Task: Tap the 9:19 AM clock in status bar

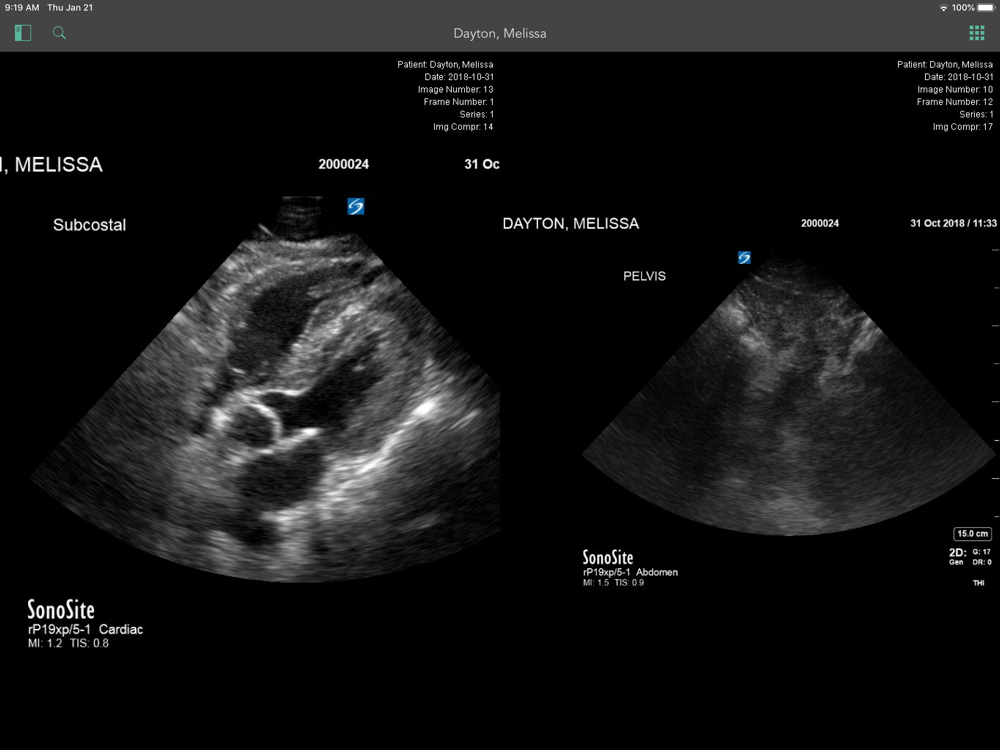Action: [22, 8]
